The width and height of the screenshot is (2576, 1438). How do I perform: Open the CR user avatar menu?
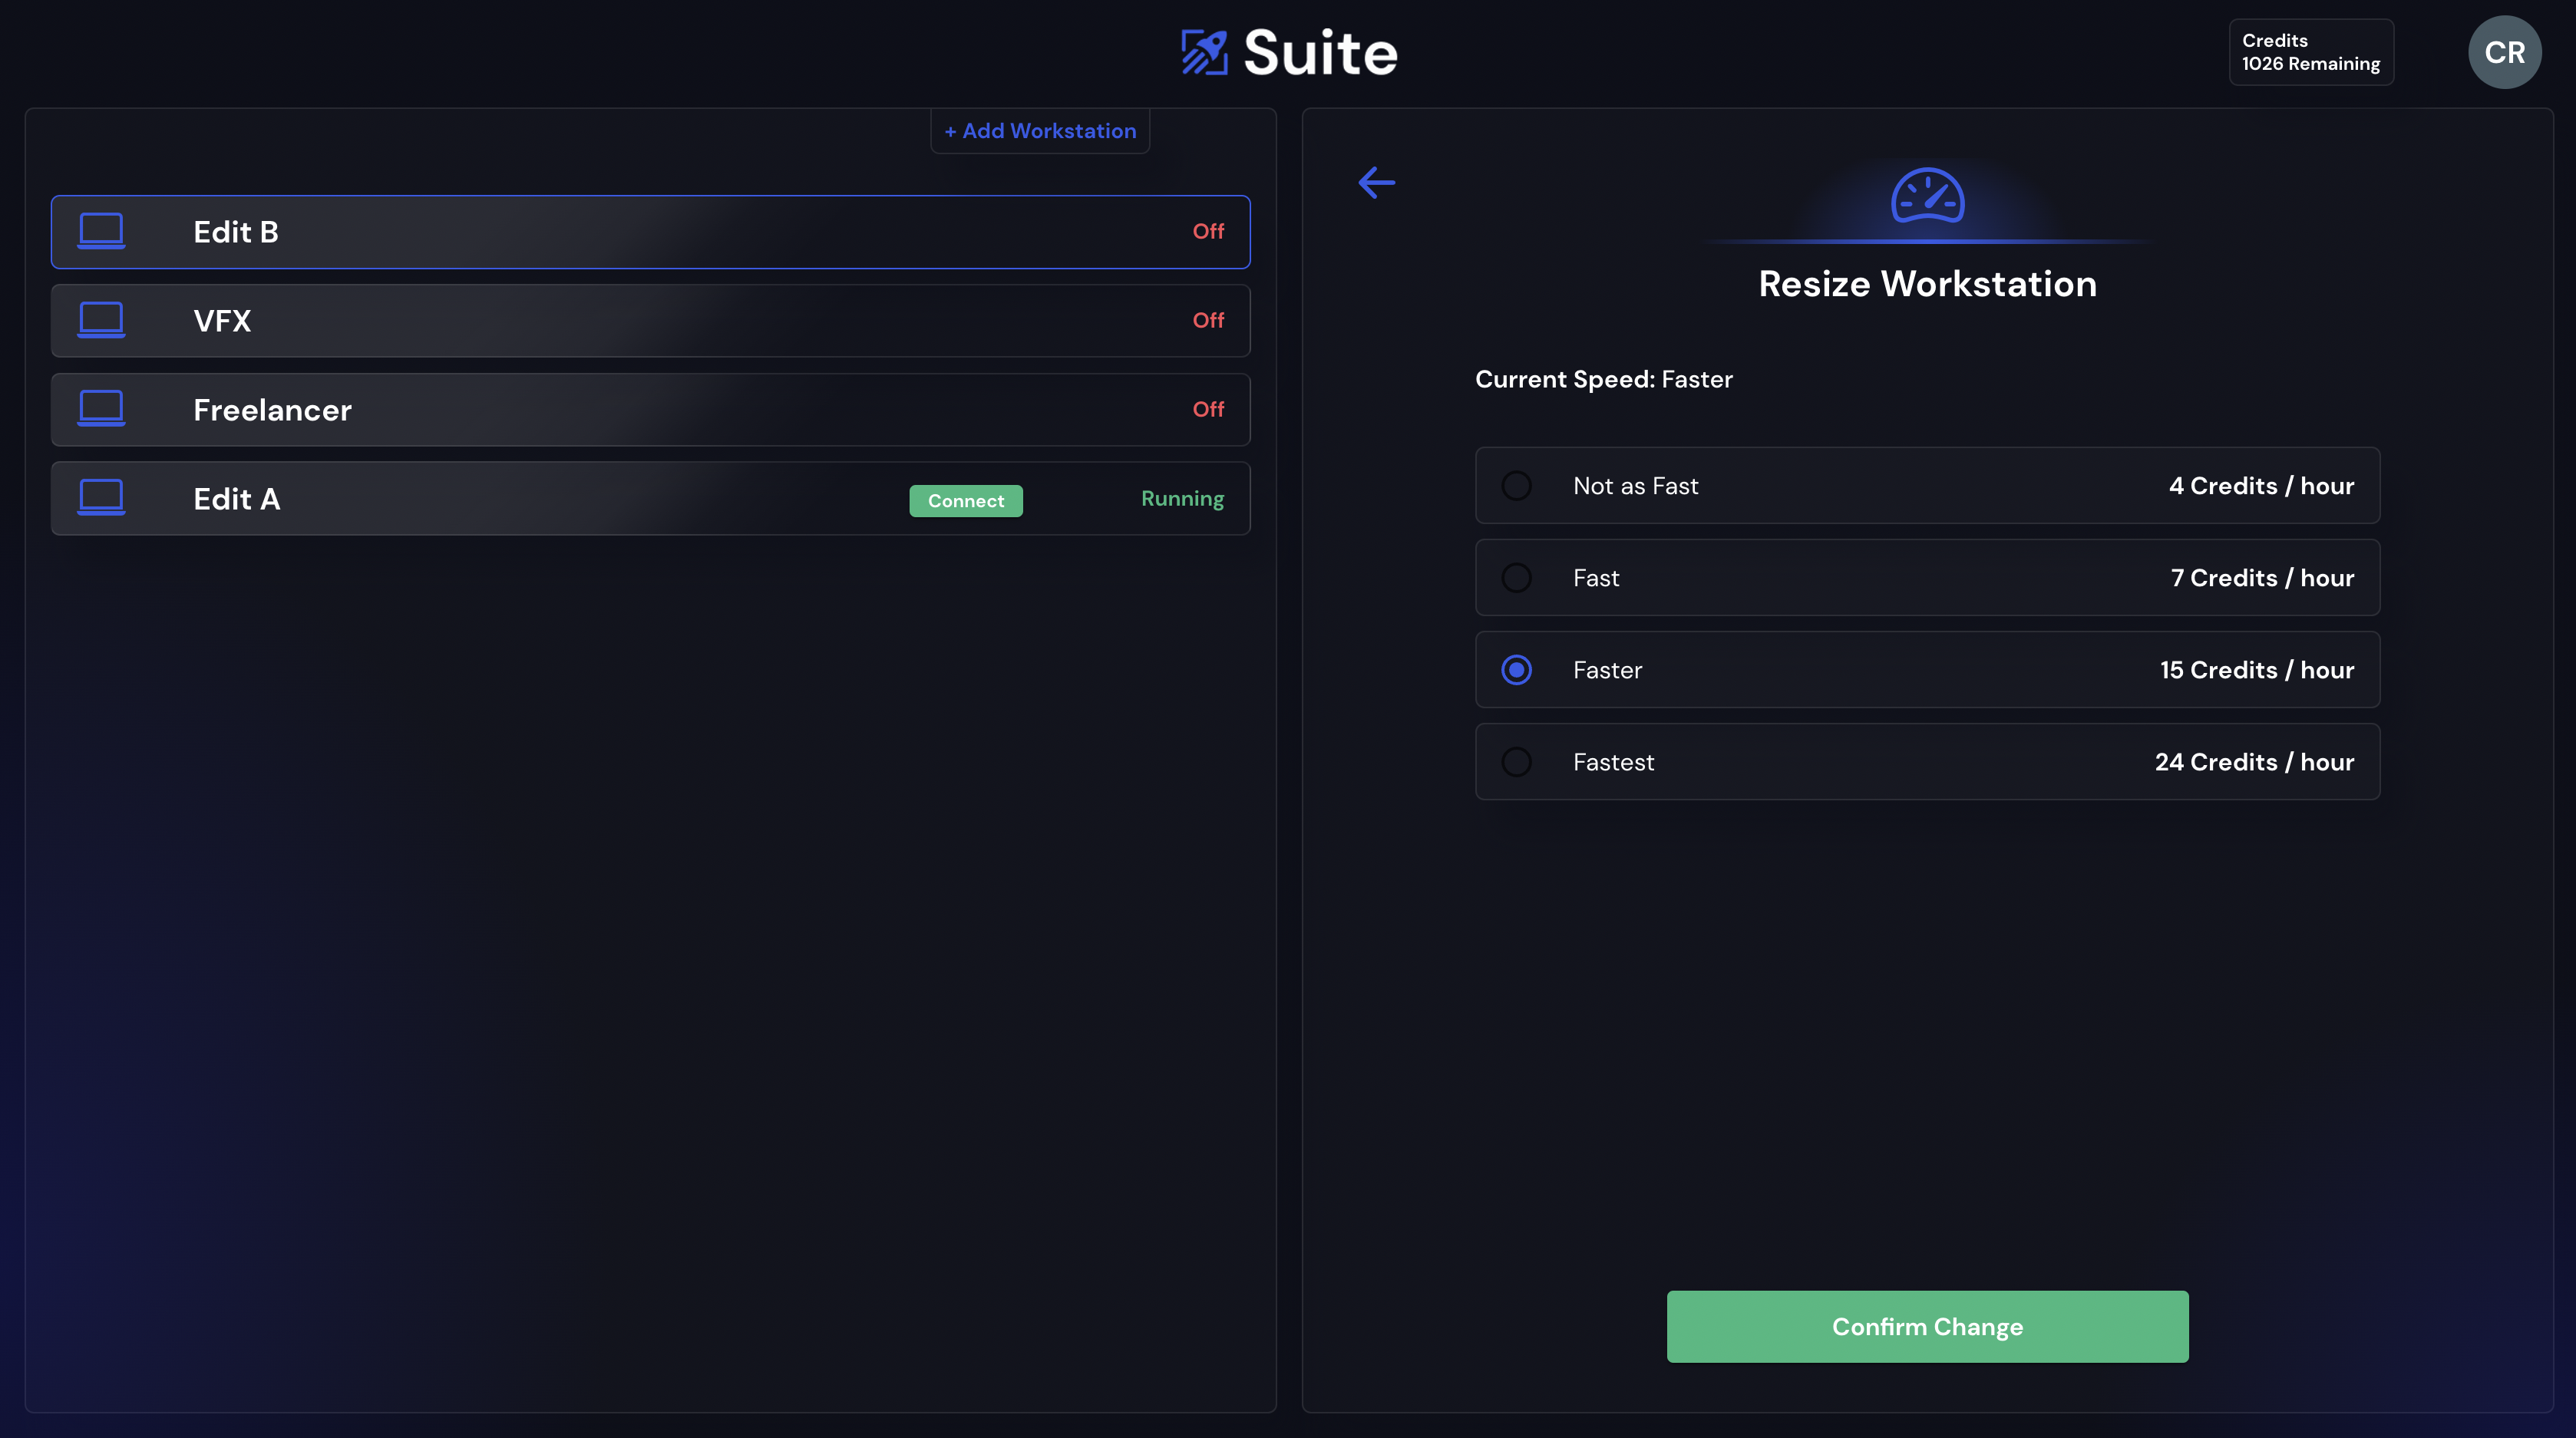pyautogui.click(x=2504, y=52)
